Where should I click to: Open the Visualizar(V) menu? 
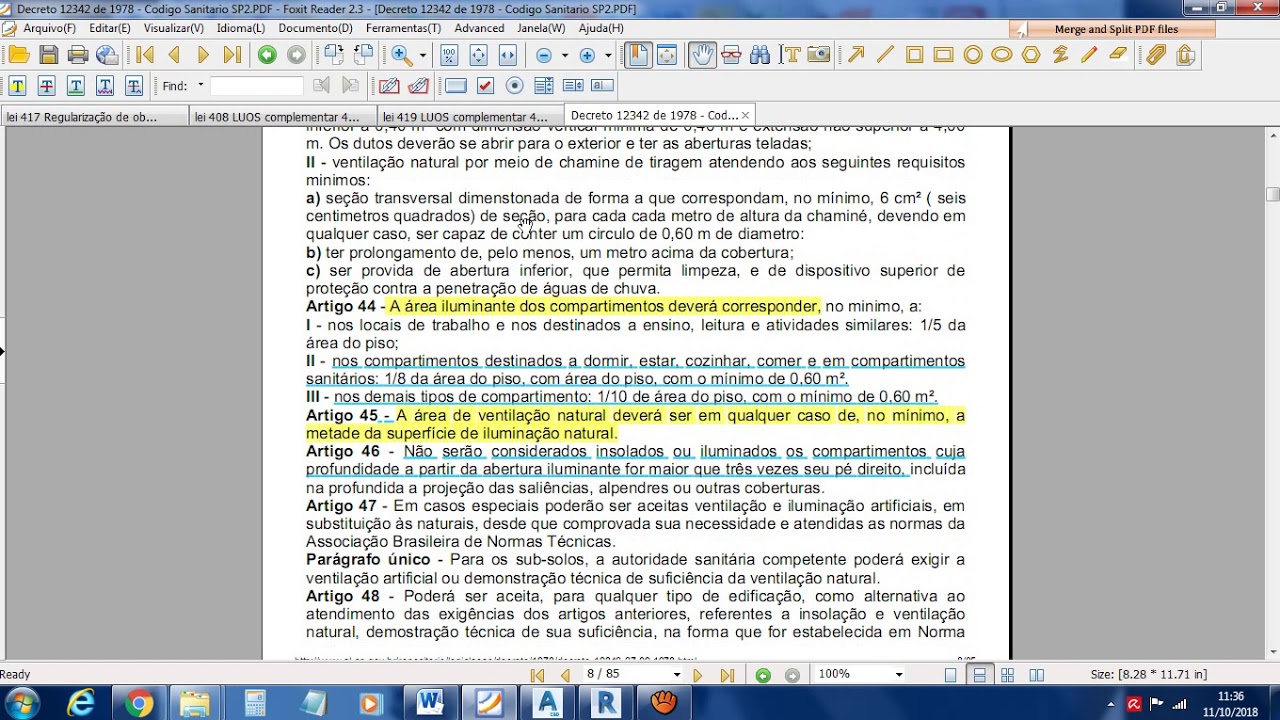173,28
